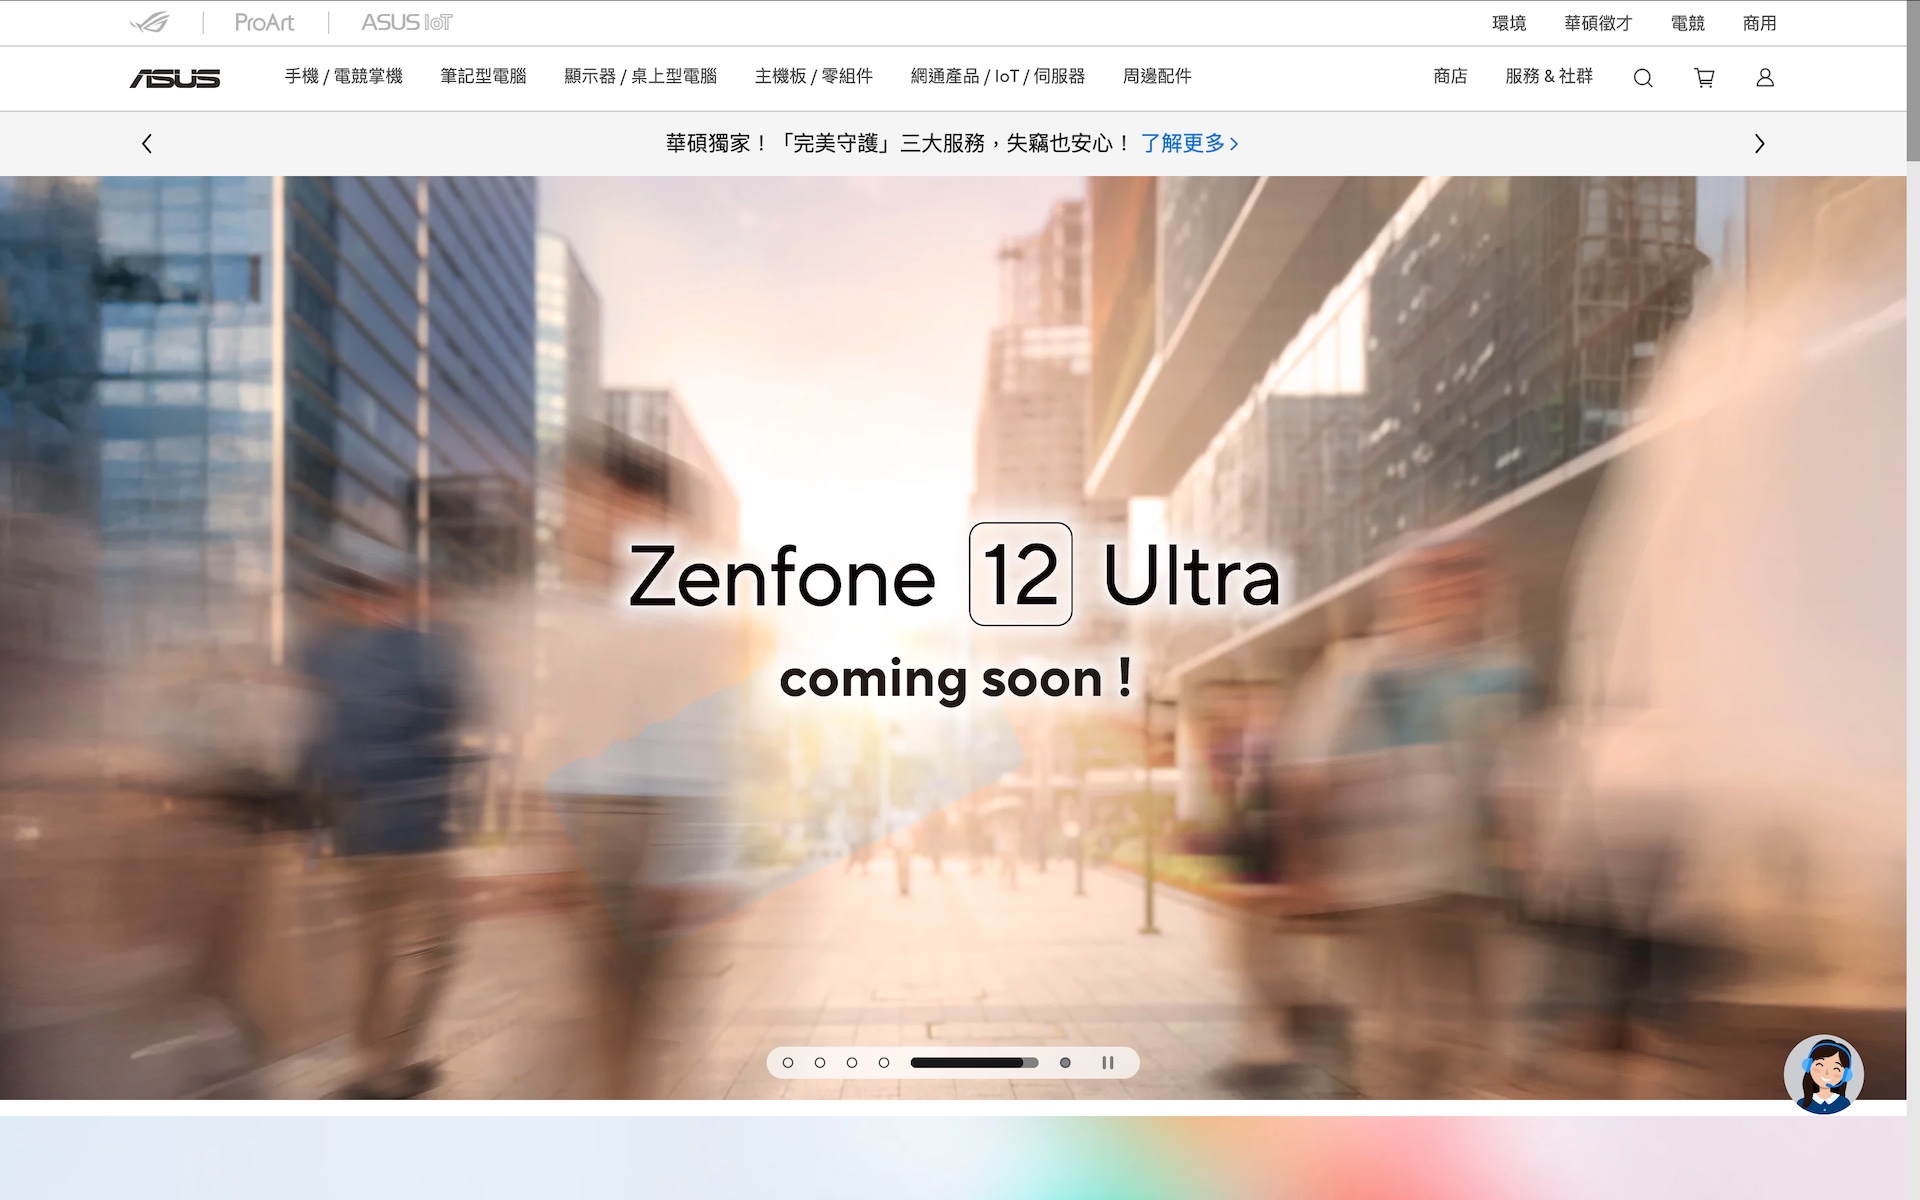
Task: Click the active carousel progress bar
Action: click(973, 1062)
